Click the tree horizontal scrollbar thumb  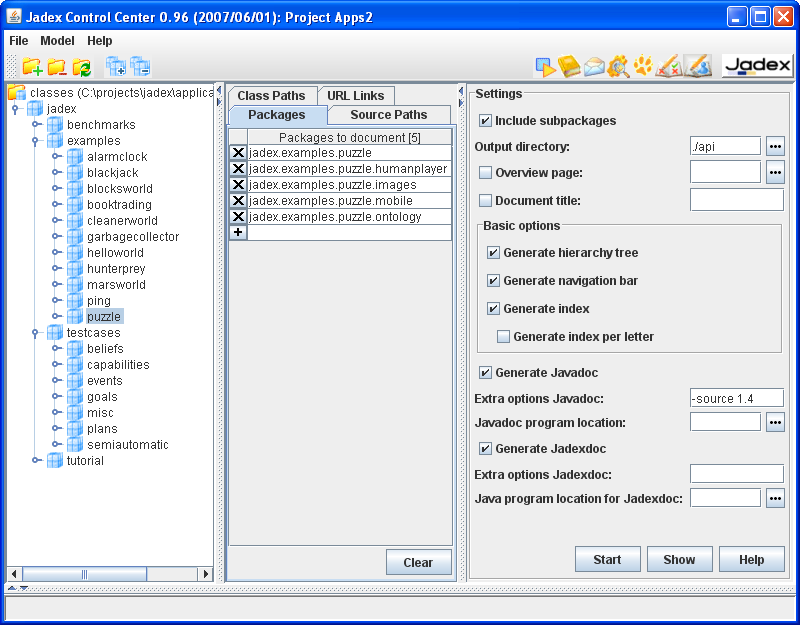point(84,574)
